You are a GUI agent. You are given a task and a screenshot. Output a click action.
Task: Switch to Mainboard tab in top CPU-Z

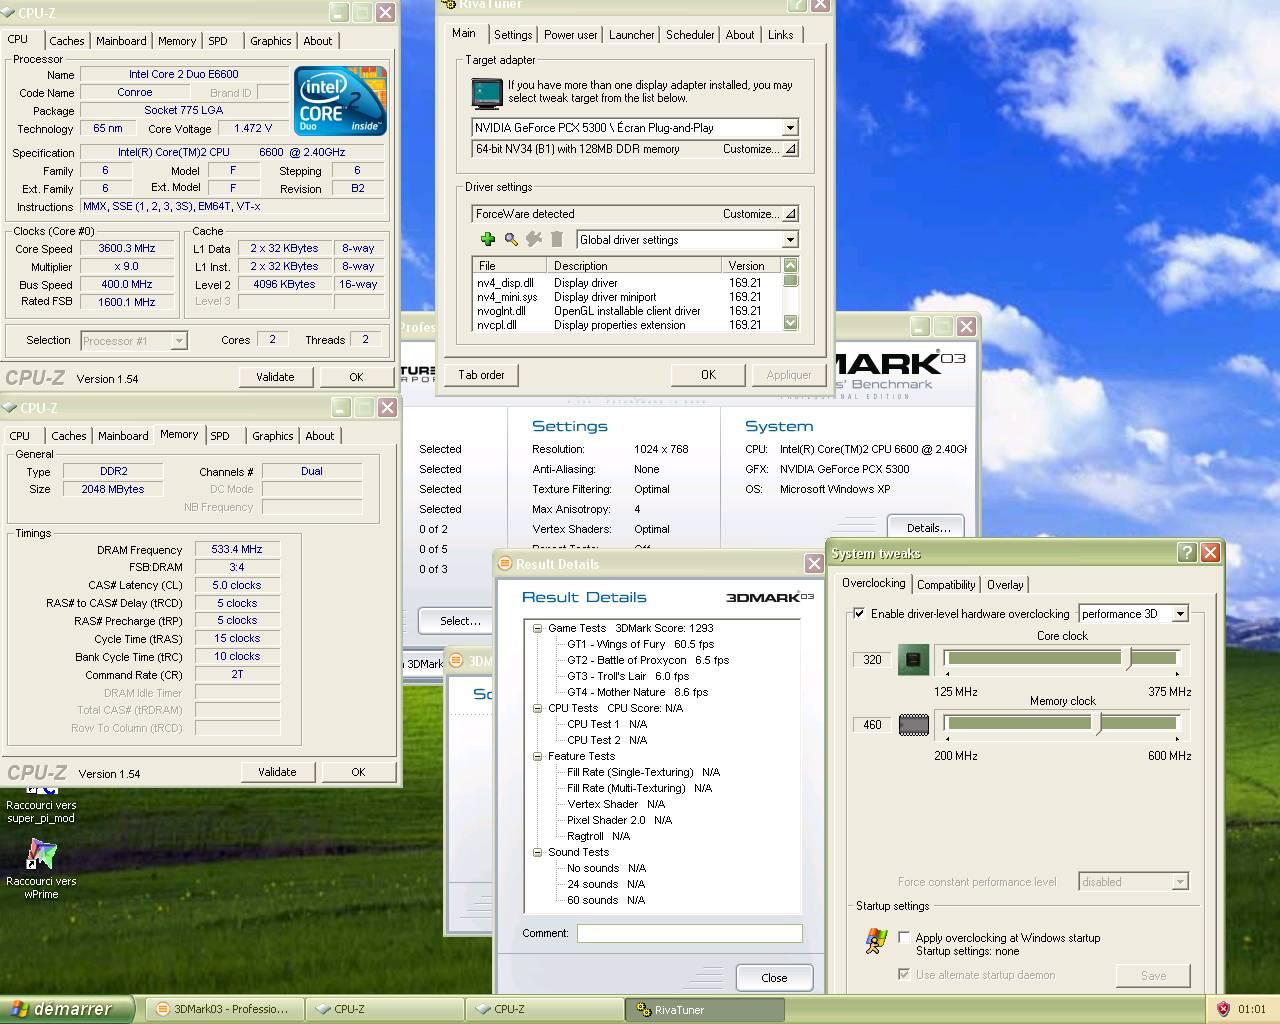[121, 41]
